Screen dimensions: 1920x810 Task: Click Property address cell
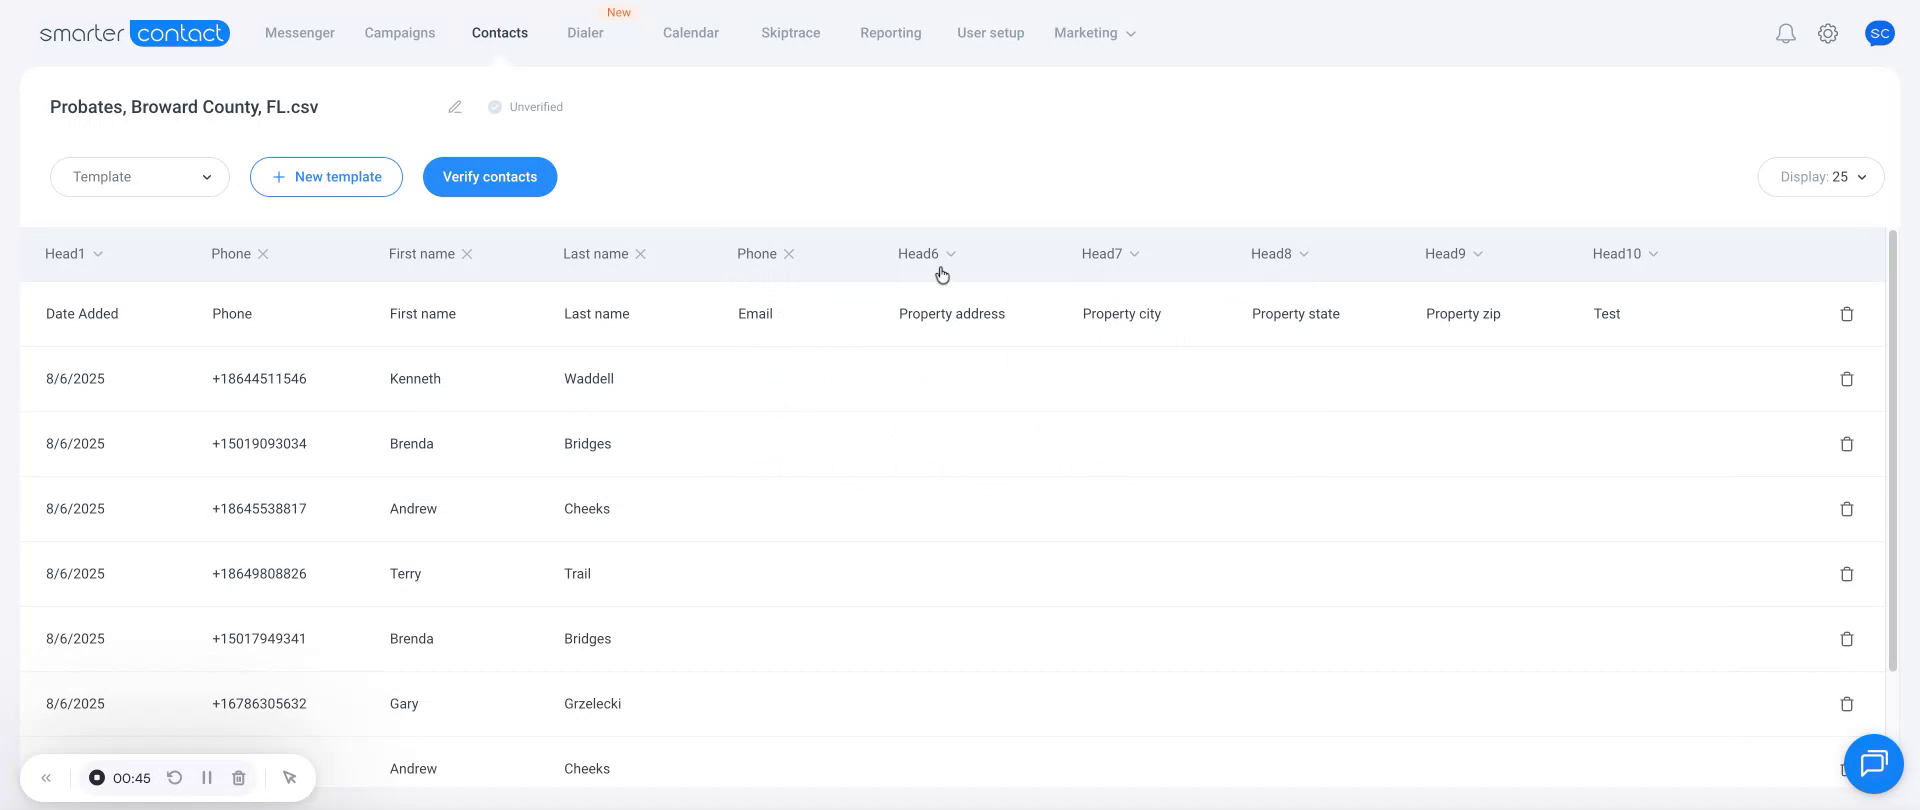952,314
